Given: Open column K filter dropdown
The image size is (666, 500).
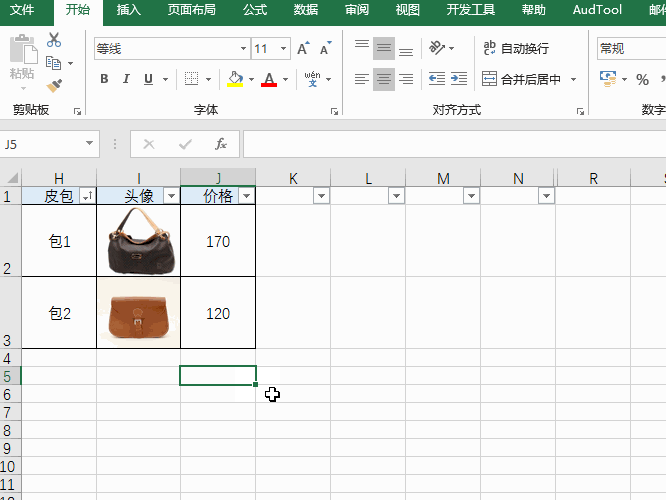Looking at the screenshot, I should (322, 196).
